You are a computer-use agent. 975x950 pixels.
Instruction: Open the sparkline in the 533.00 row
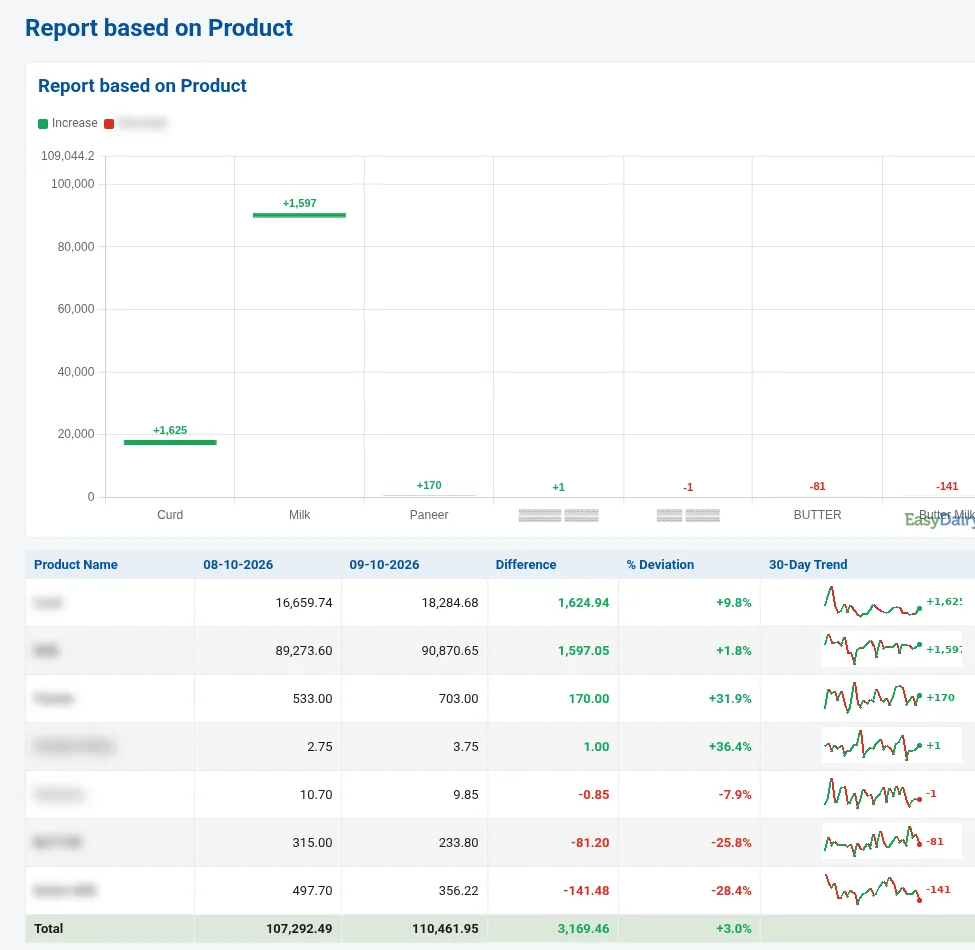click(x=892, y=698)
